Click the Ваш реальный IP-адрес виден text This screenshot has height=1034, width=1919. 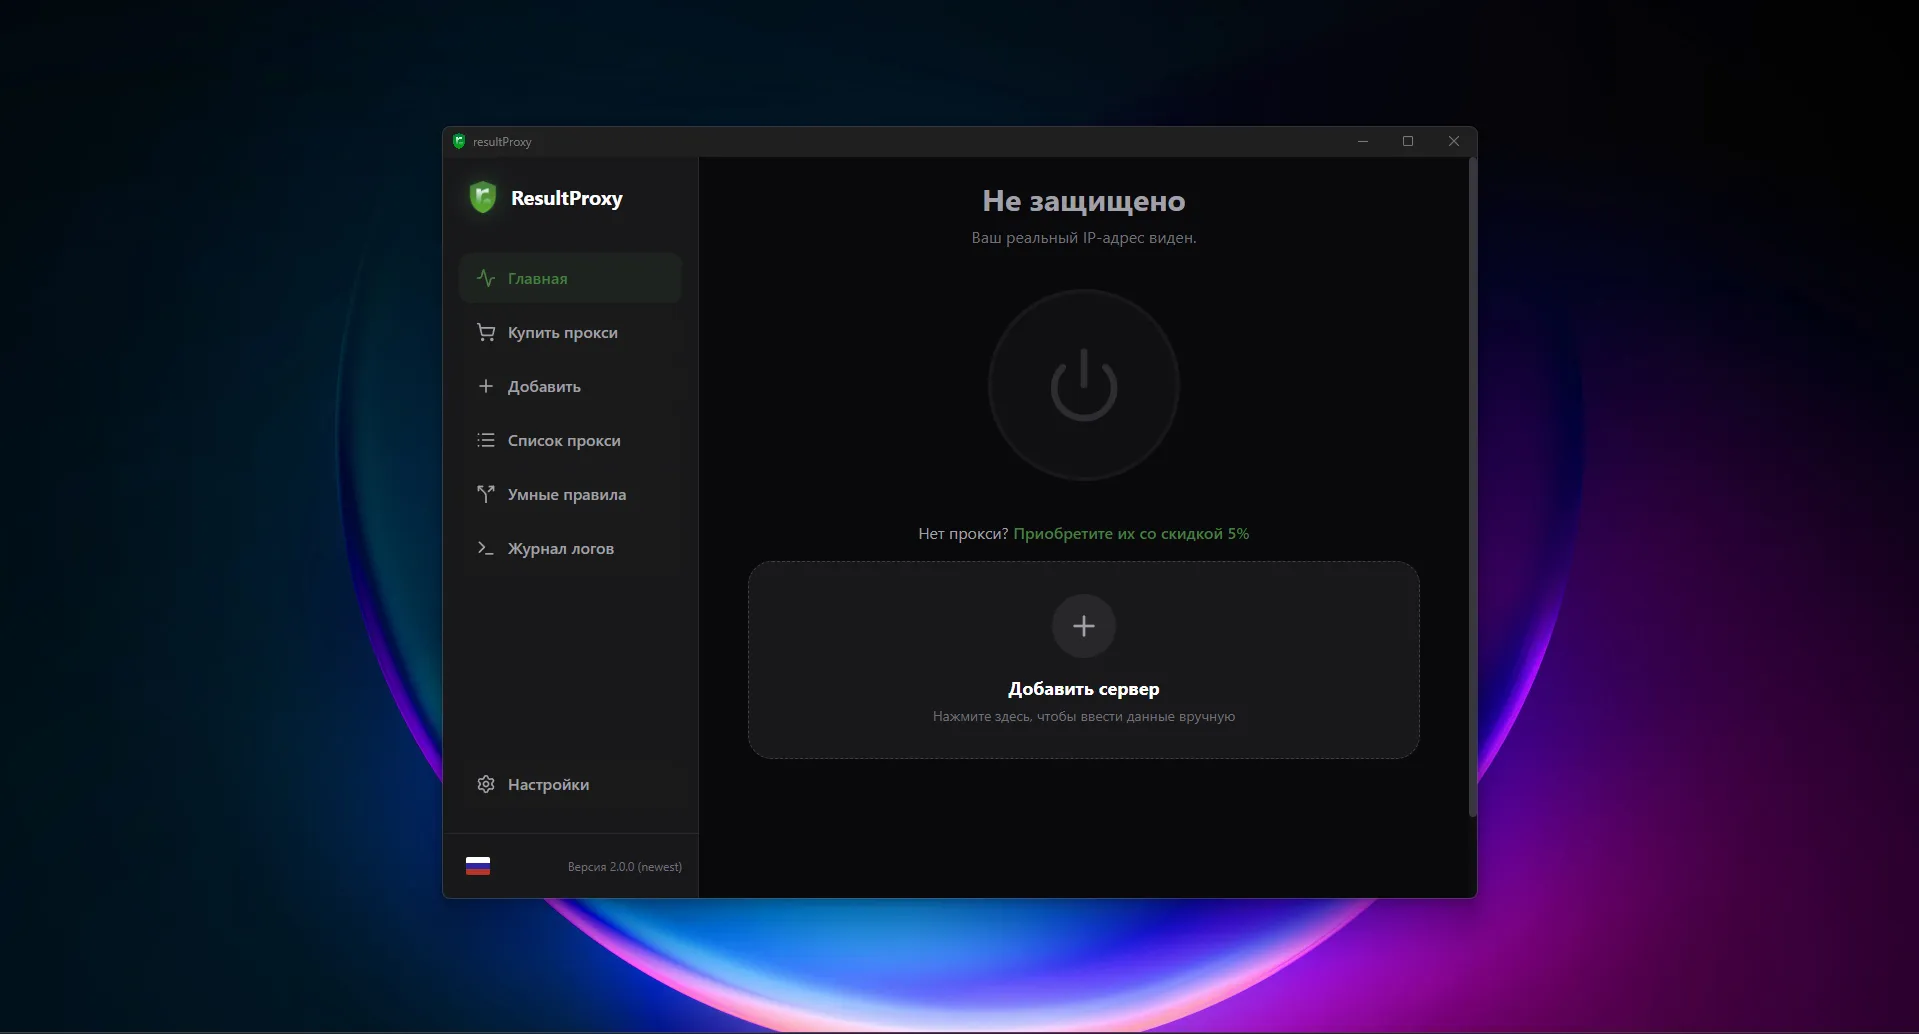tap(1084, 238)
